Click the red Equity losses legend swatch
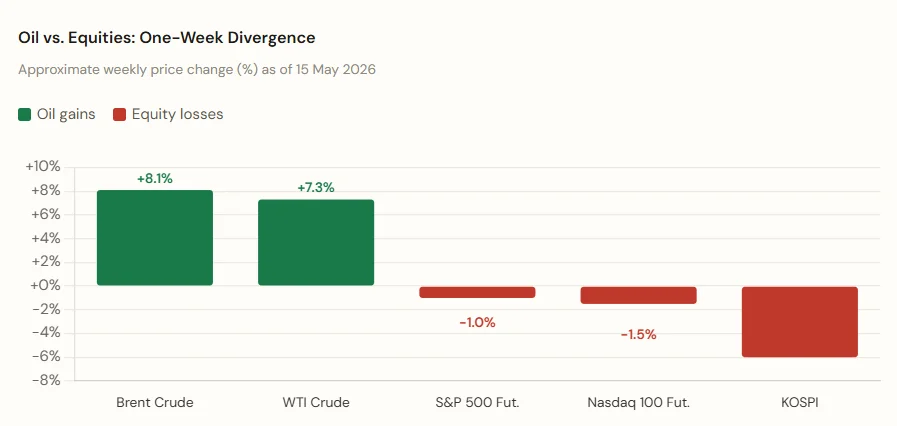This screenshot has height=426, width=897. pos(119,114)
